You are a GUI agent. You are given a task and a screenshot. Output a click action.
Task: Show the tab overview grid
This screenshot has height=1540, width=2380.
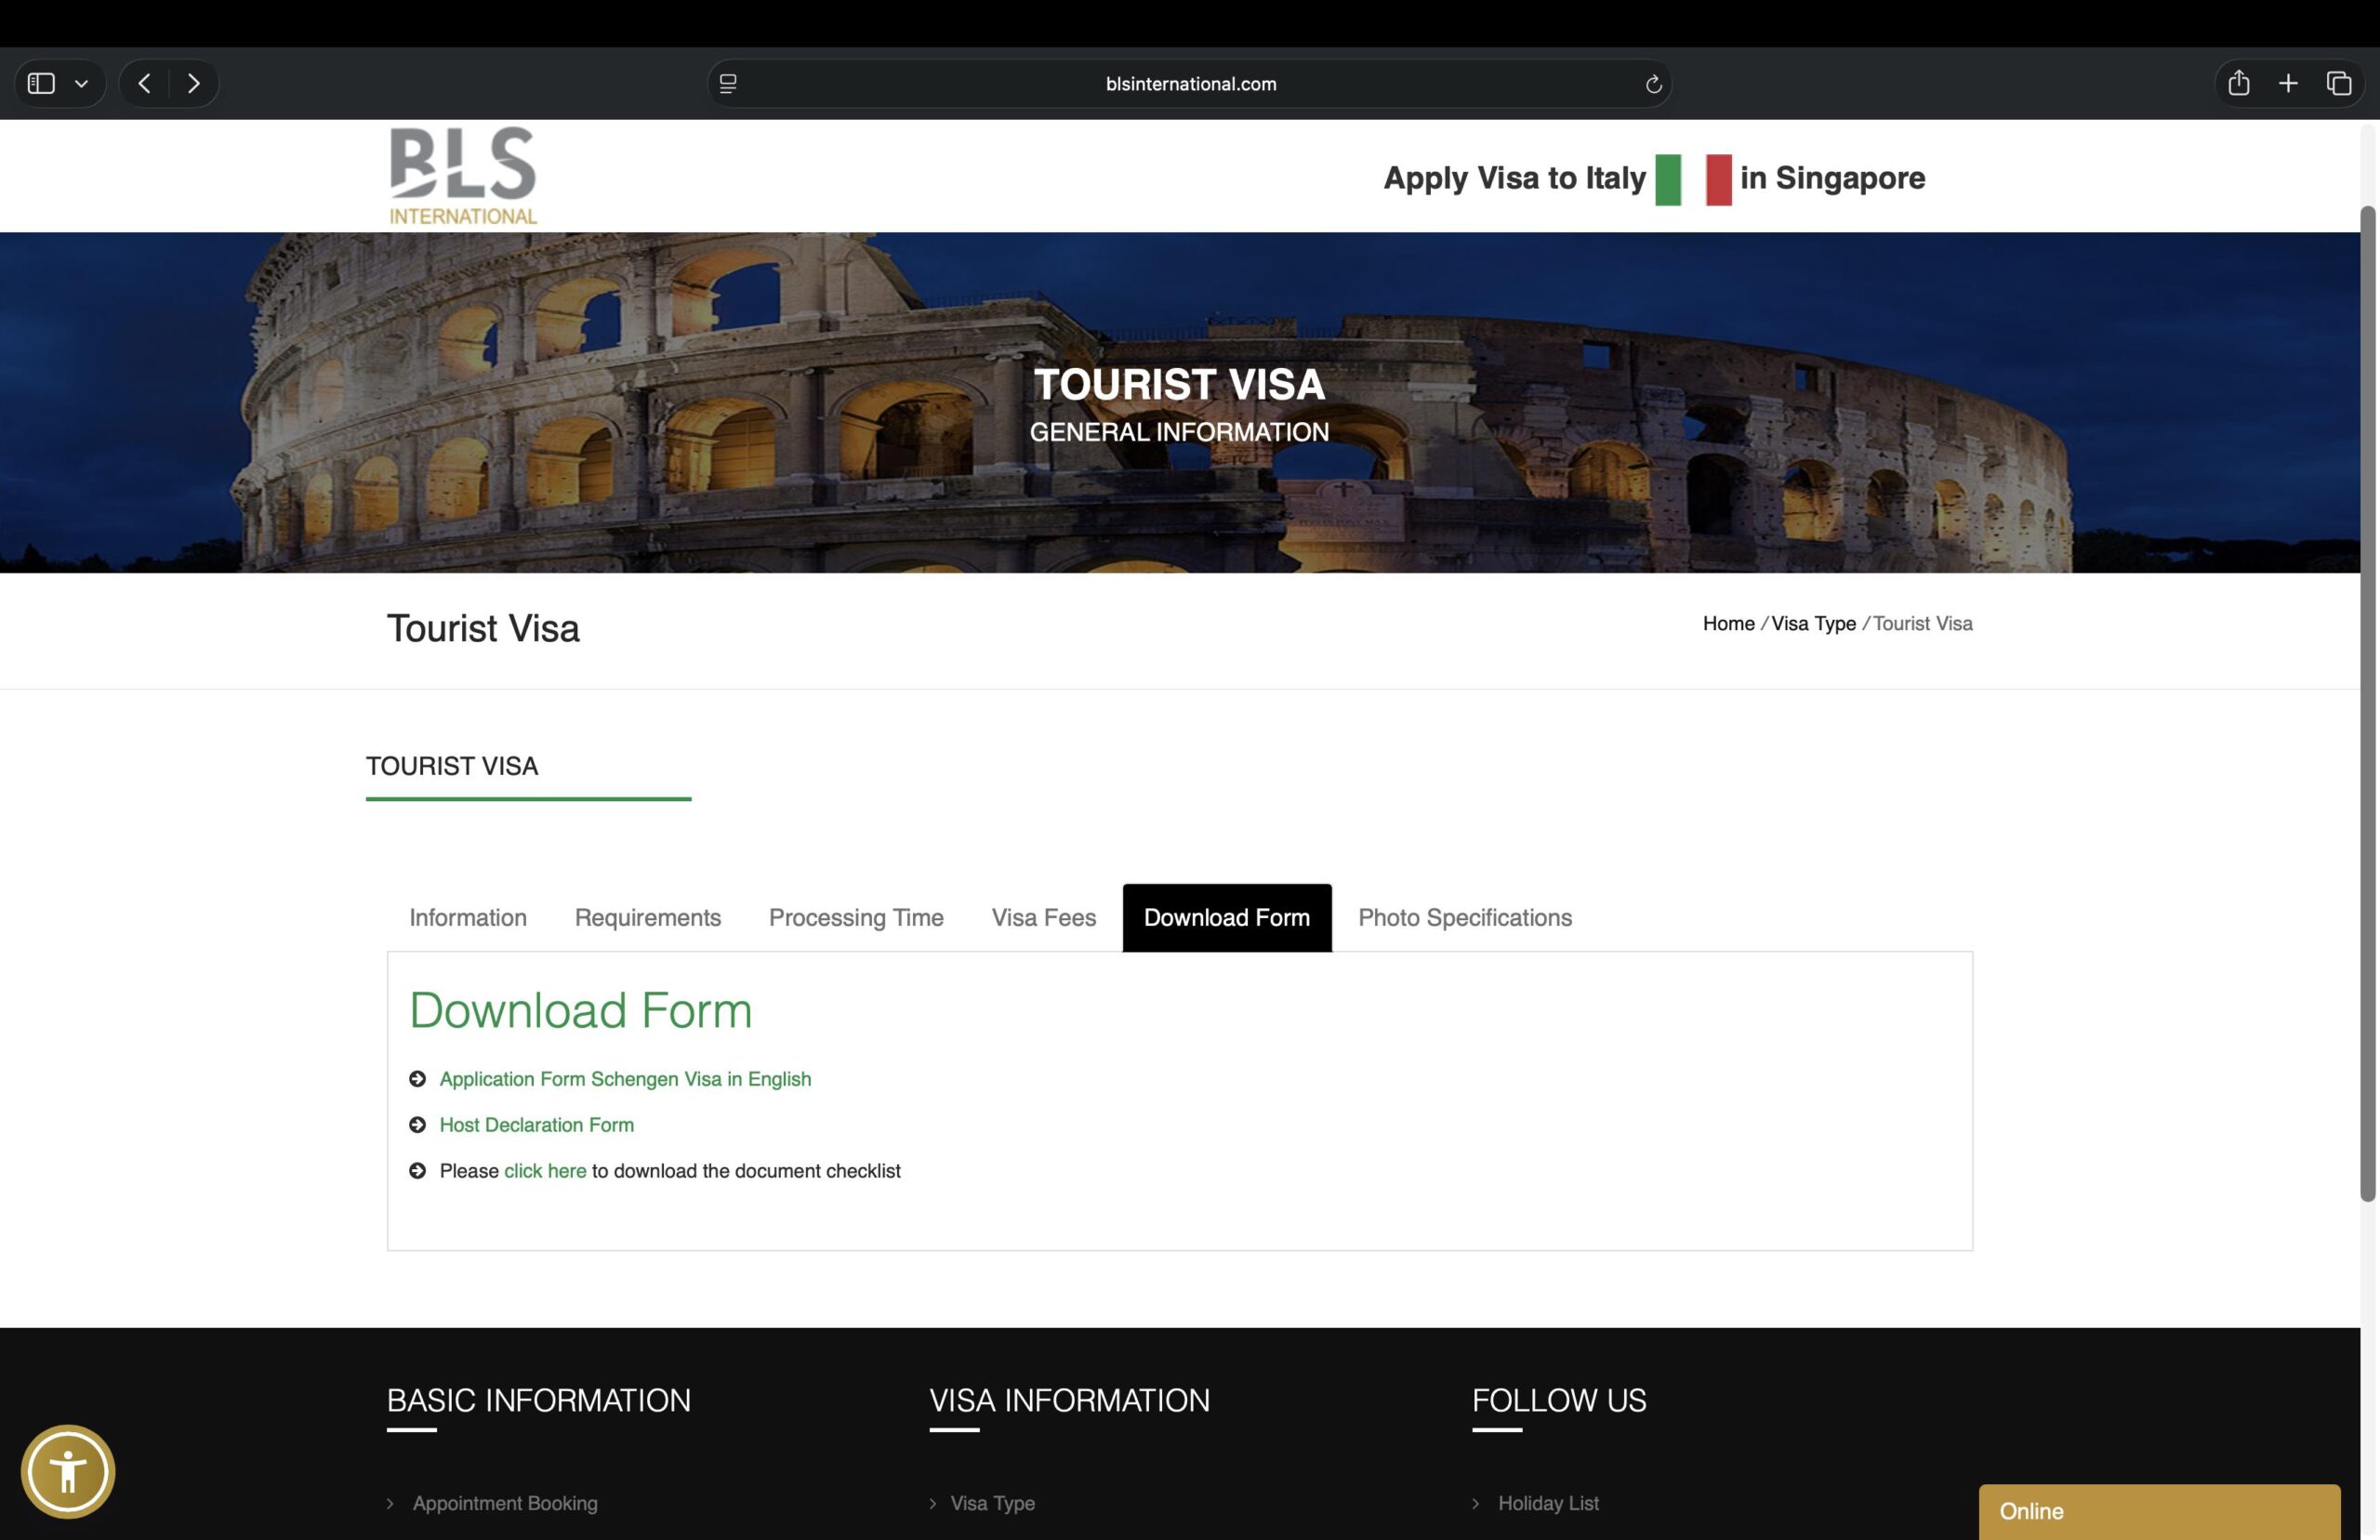click(2340, 83)
